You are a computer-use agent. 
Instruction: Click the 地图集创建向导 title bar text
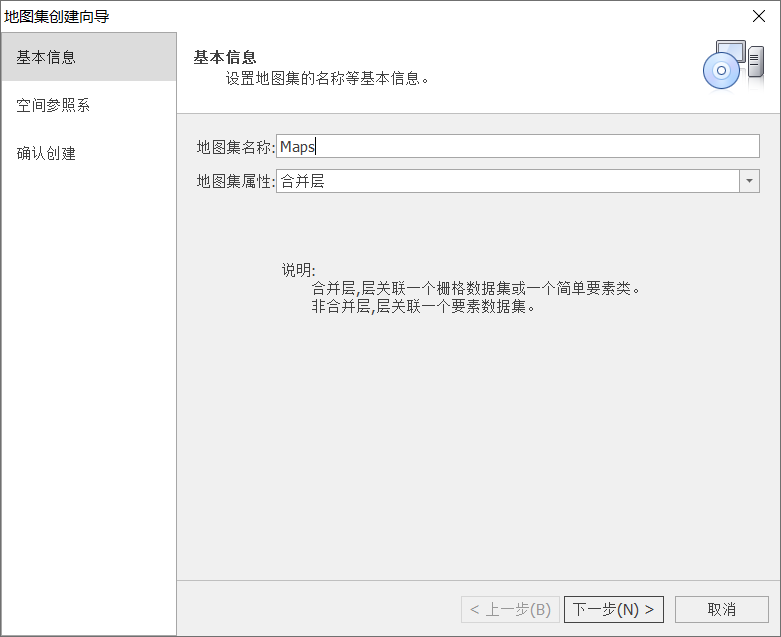click(57, 15)
